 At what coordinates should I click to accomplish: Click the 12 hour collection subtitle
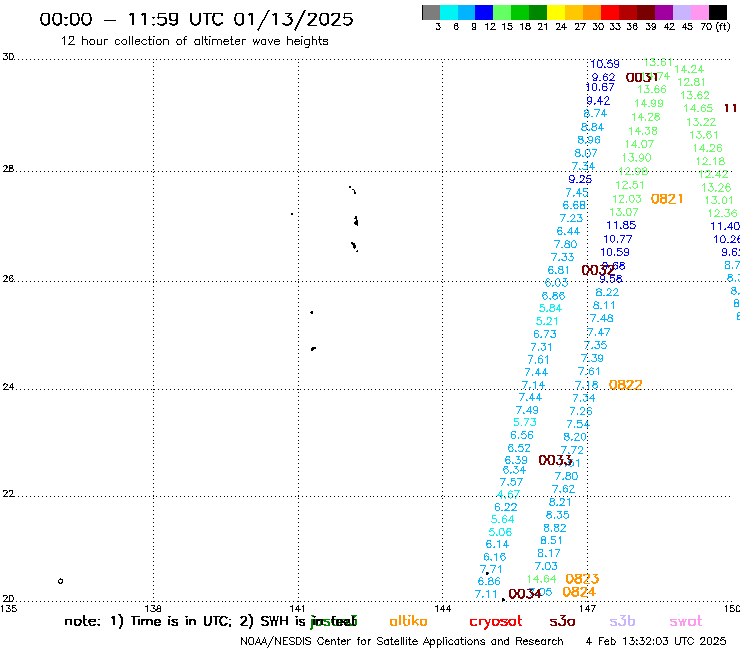(194, 41)
